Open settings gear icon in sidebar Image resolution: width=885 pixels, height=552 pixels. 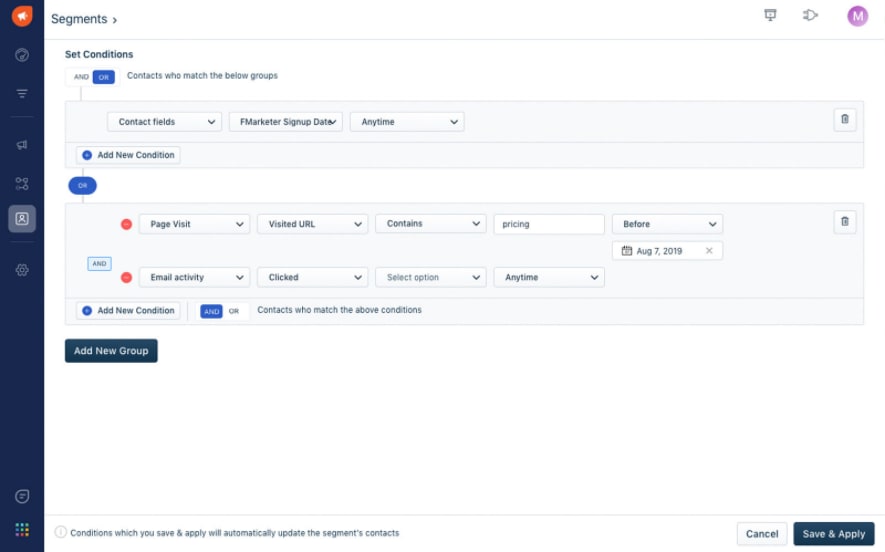coord(22,270)
